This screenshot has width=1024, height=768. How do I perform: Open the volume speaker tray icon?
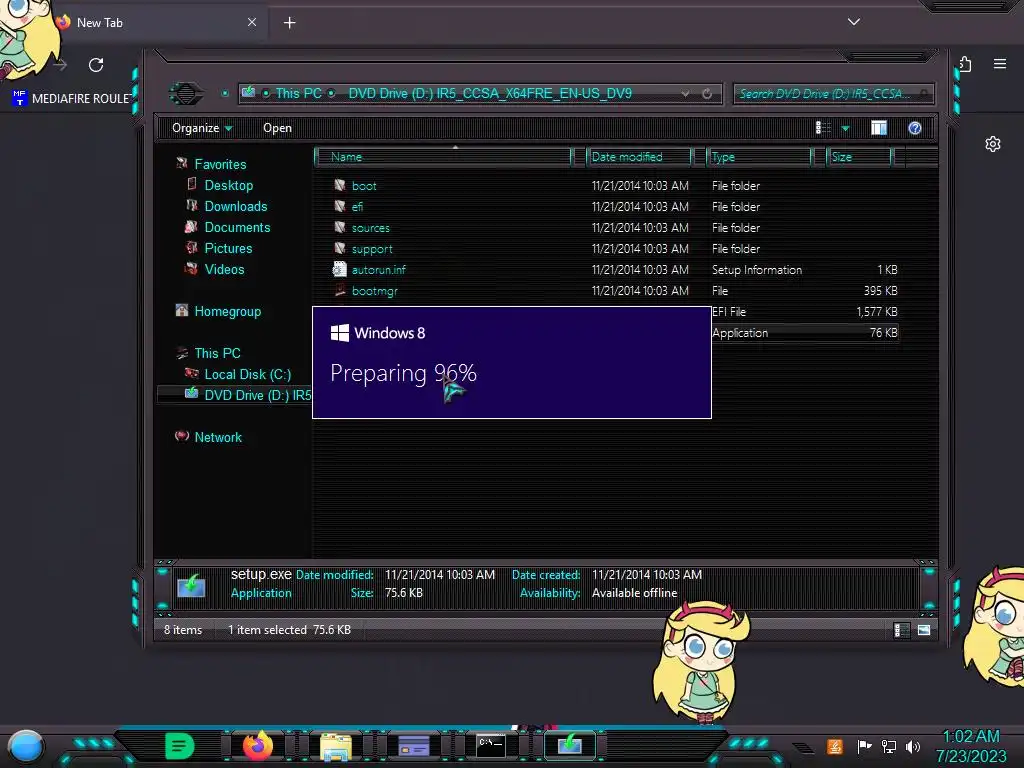point(913,746)
